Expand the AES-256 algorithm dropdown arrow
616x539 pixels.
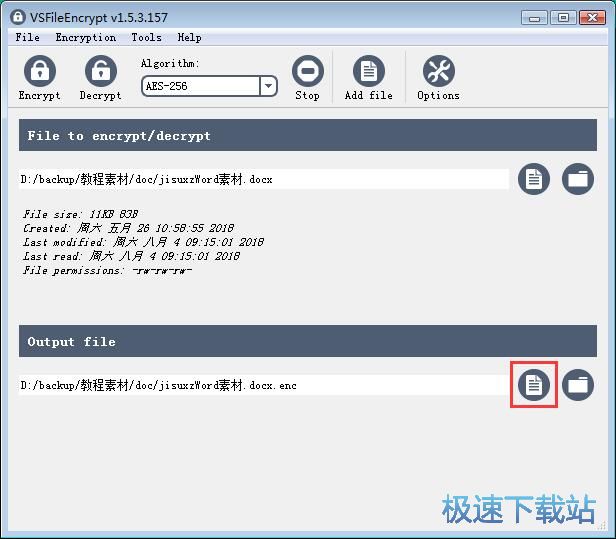pos(268,86)
